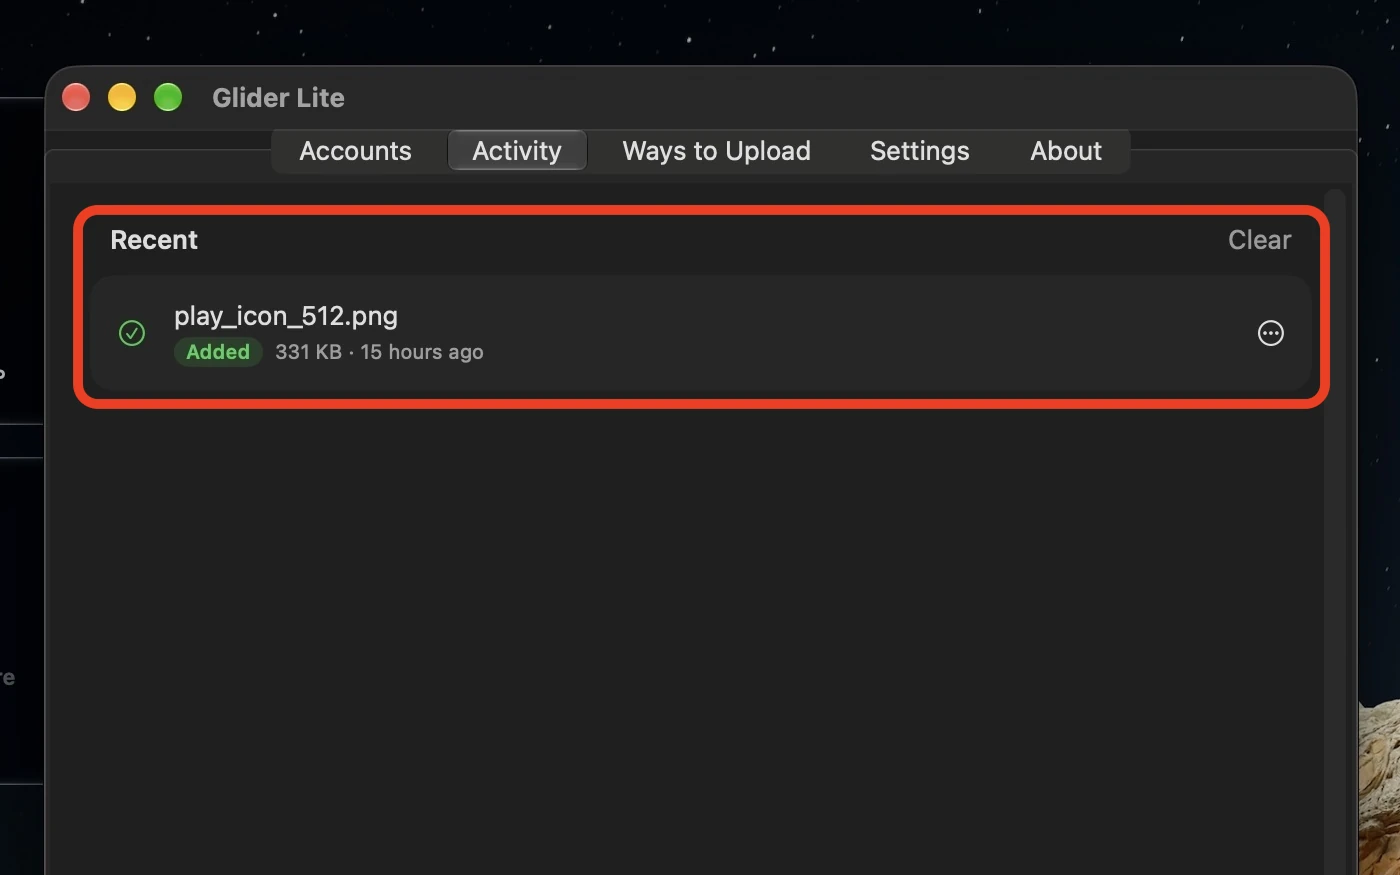Minimize the Glider Lite window

(122, 97)
